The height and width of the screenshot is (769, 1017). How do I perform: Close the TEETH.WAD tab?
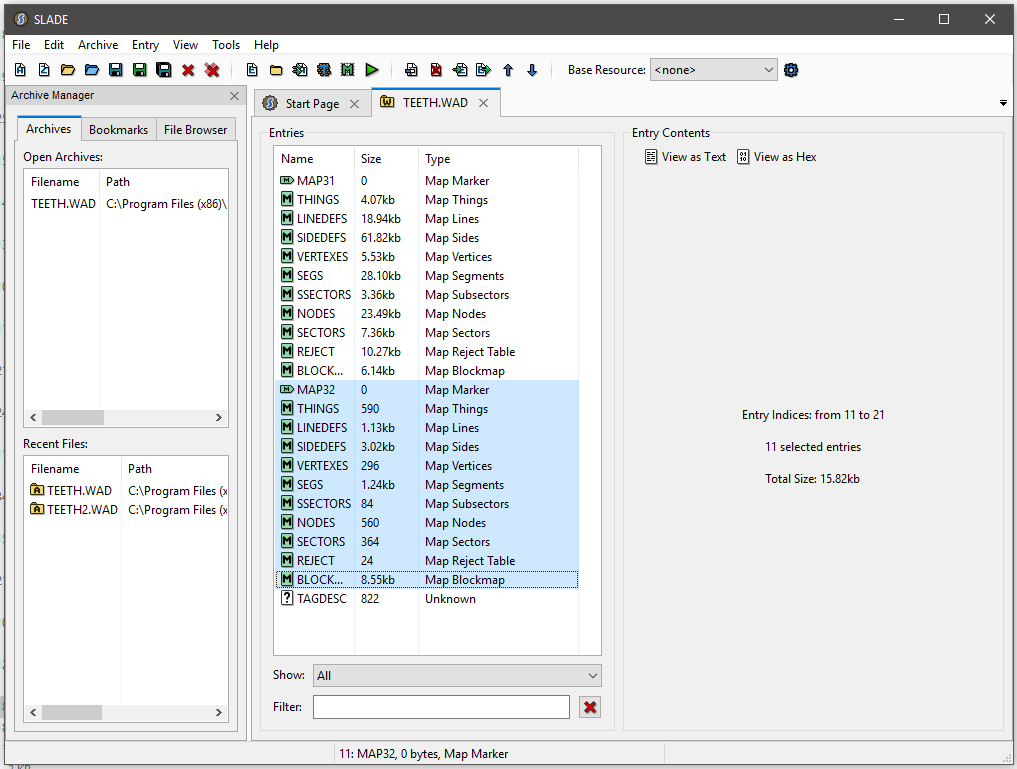[483, 103]
